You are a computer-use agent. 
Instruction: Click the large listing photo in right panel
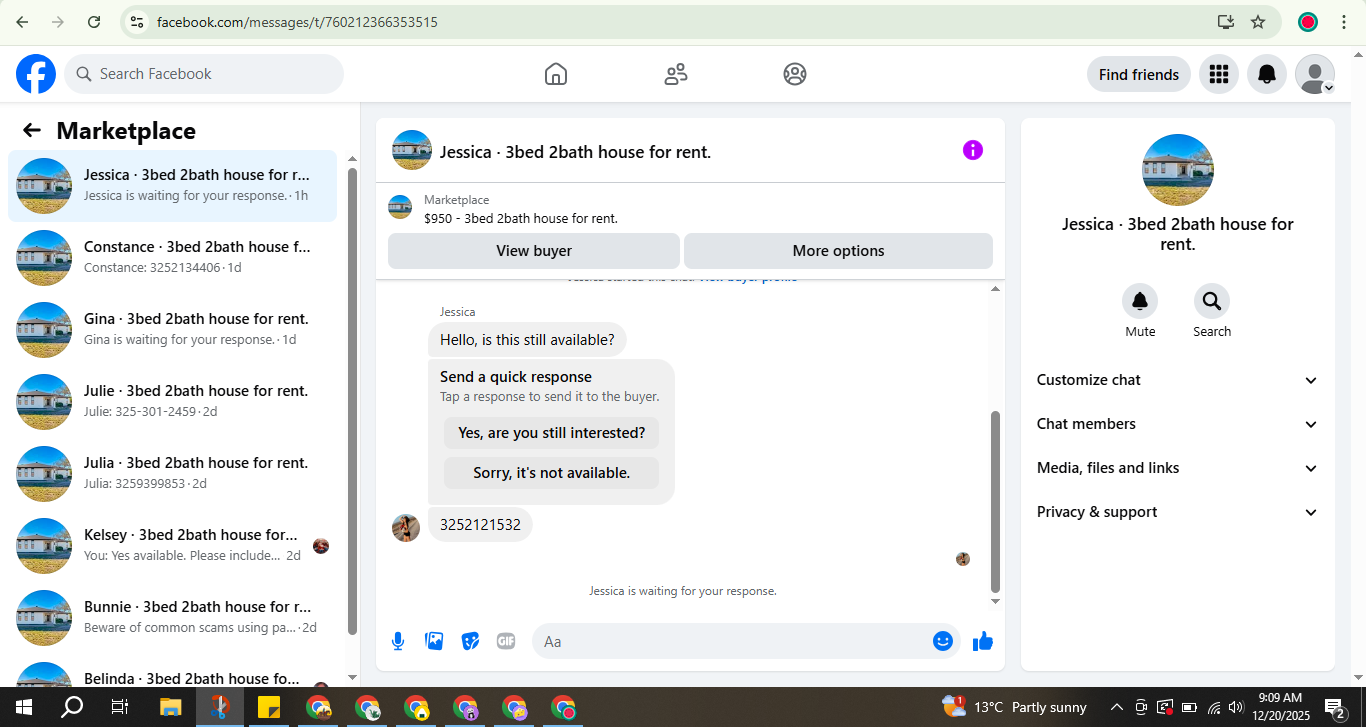[x=1178, y=170]
